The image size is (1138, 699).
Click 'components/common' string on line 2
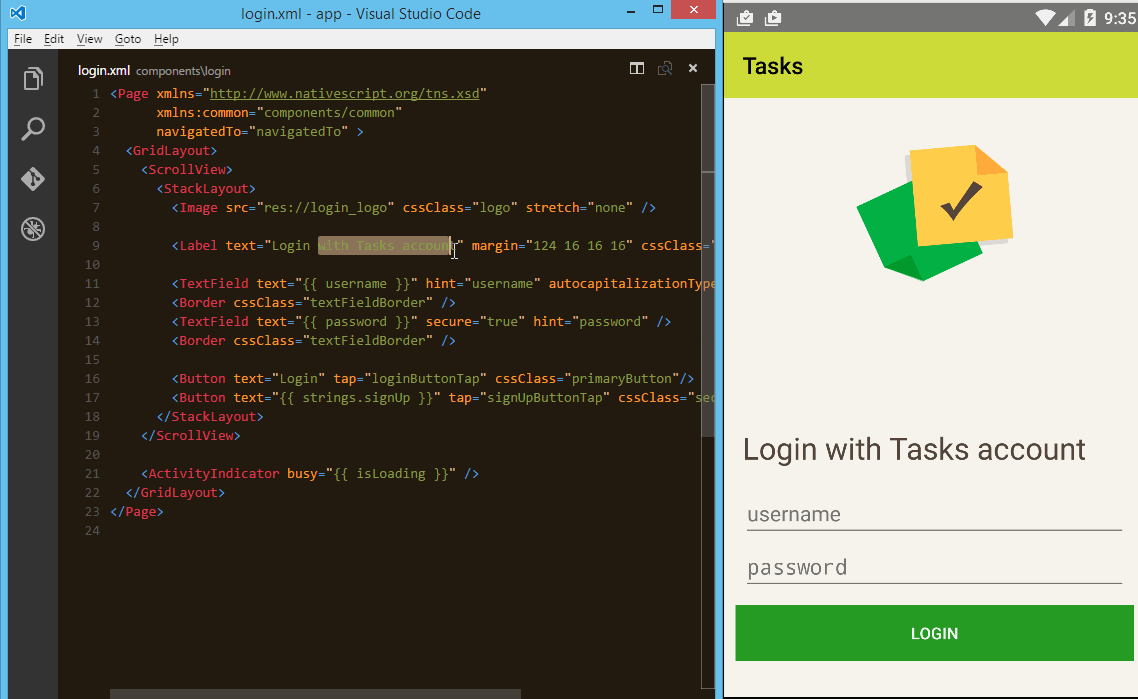tap(329, 113)
